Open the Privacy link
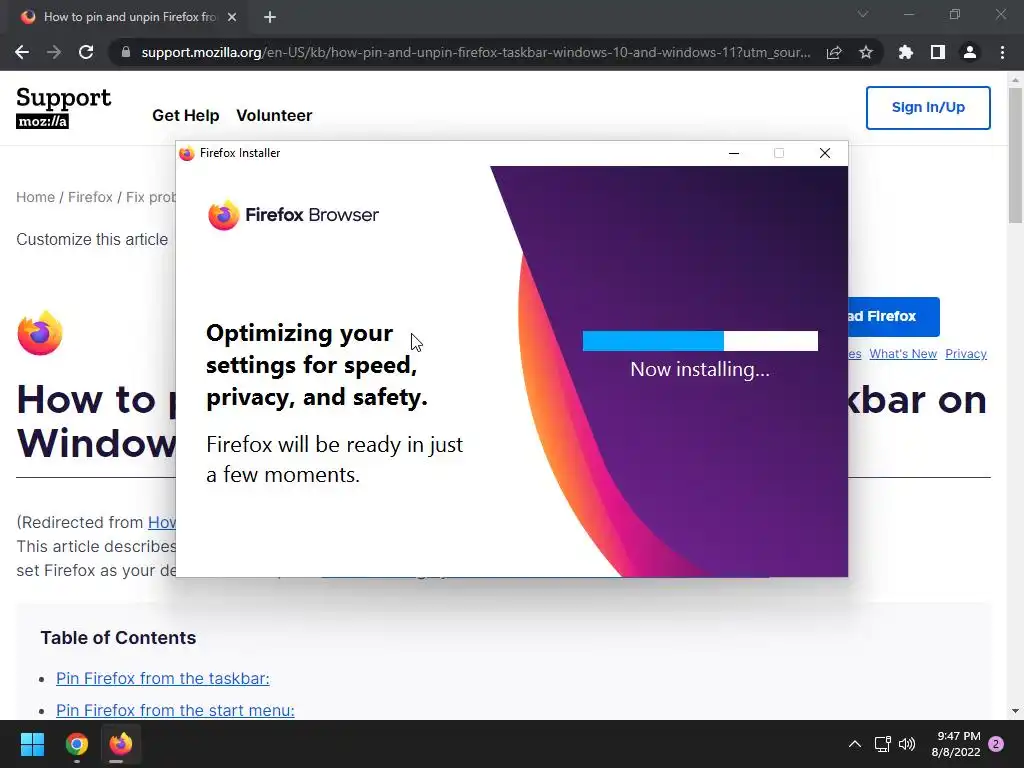1024x768 pixels. point(965,354)
